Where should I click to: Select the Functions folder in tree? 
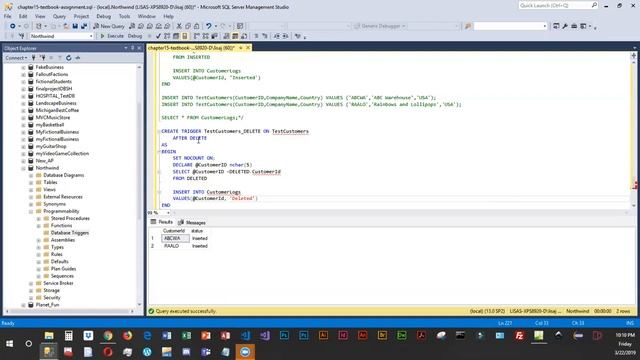point(62,226)
